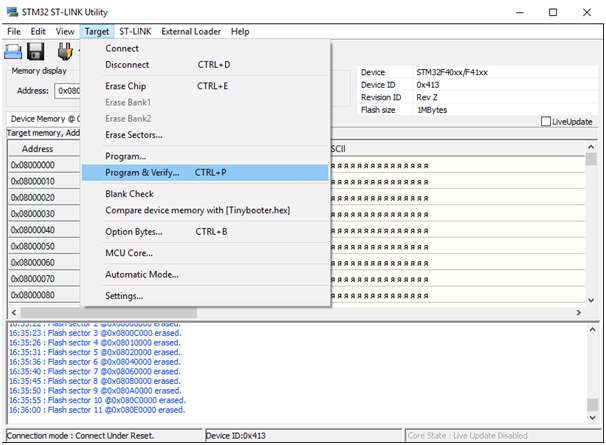Click memory grid scroll up arrow

591,147
